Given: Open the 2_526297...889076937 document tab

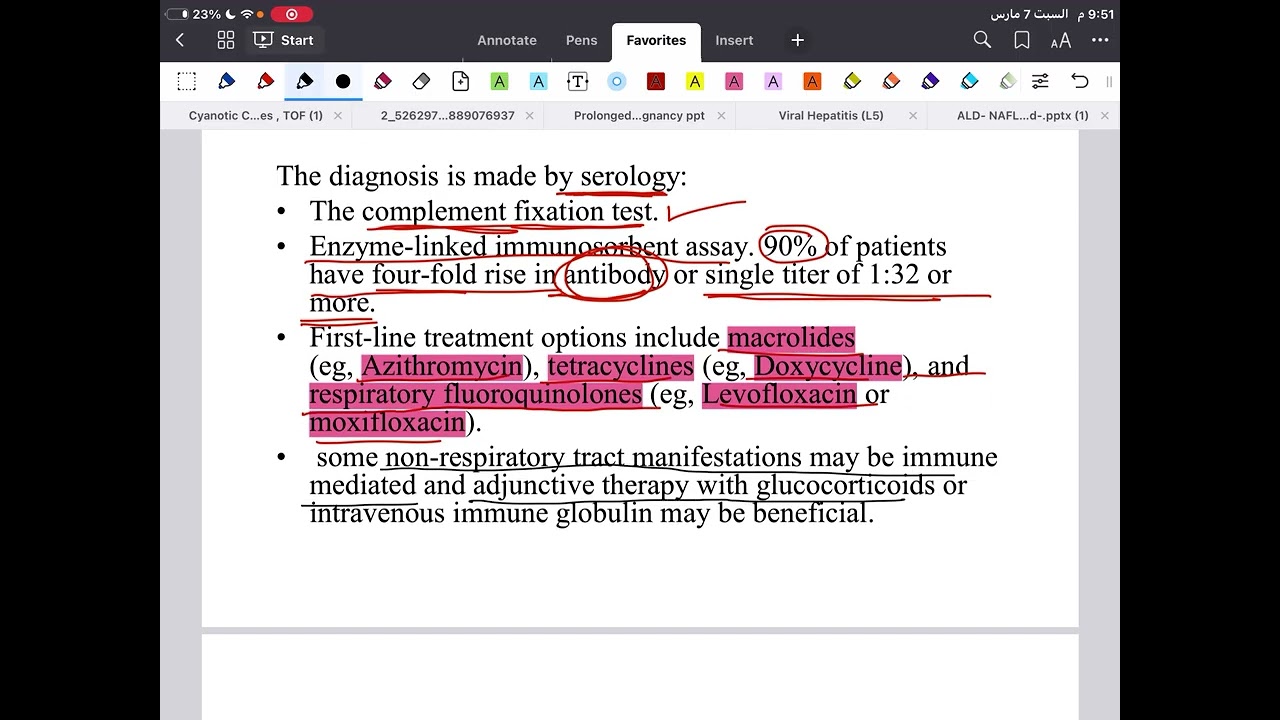Looking at the screenshot, I should [447, 115].
